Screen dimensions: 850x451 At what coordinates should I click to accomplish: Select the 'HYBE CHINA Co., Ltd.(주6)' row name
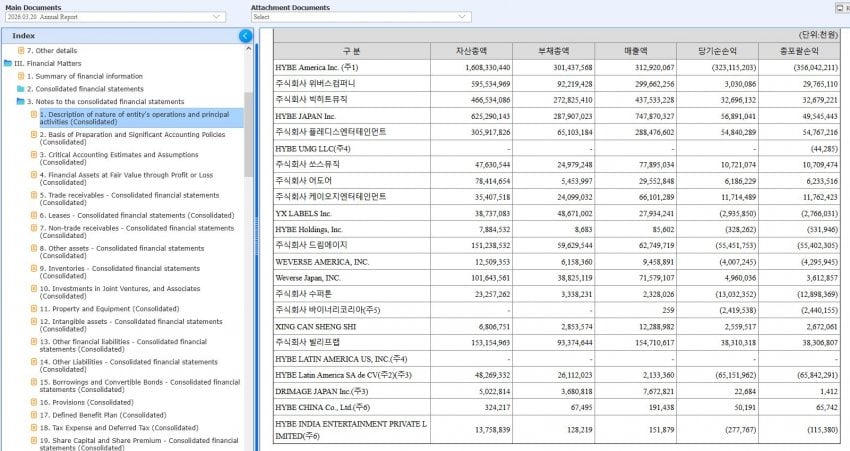tap(323, 408)
